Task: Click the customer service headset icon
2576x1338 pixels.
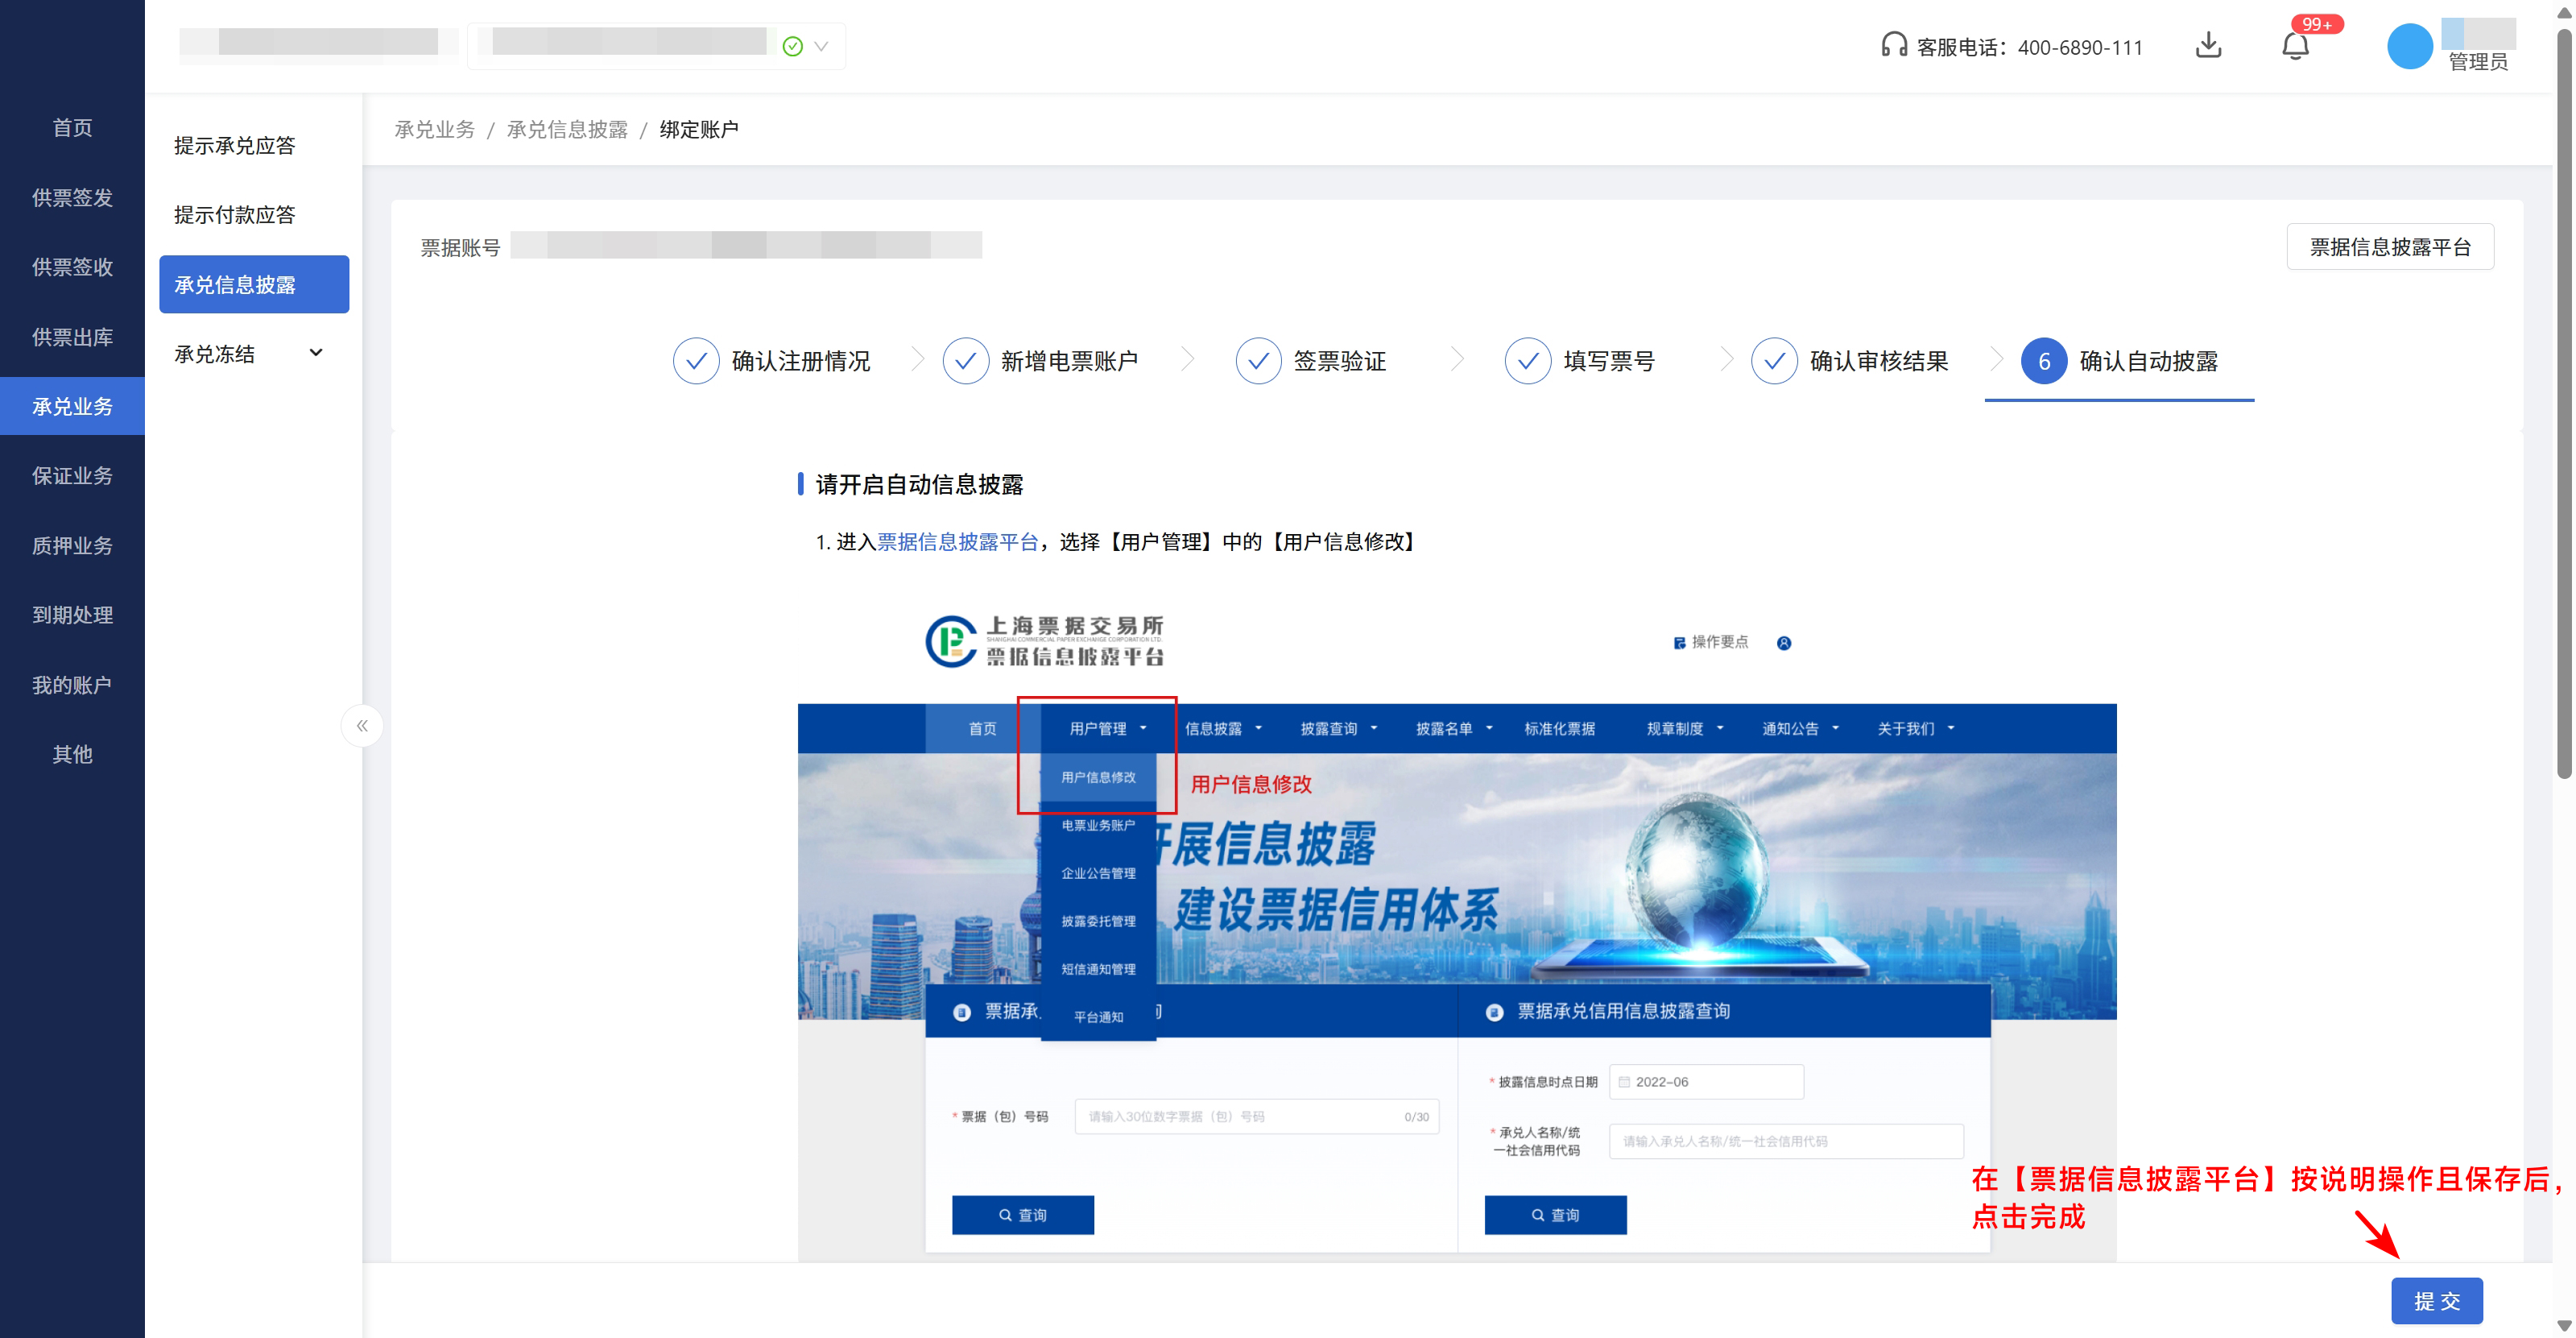Action: [1893, 46]
